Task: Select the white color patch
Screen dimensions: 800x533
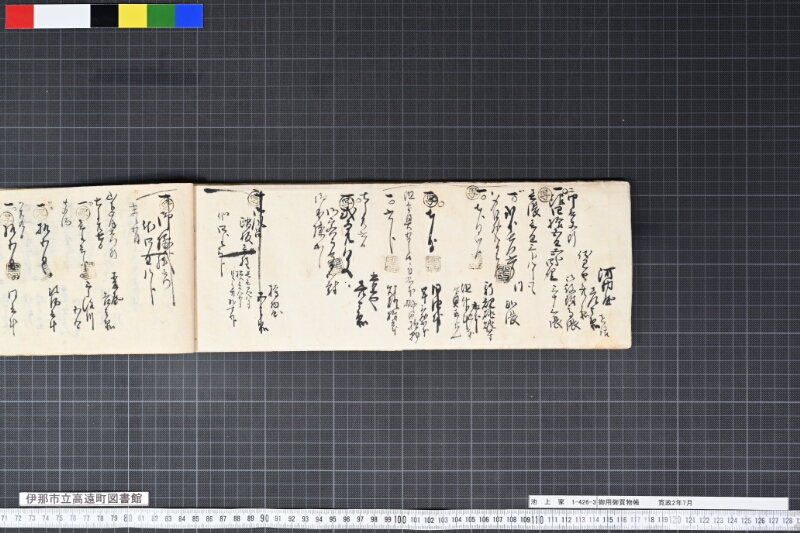Action: pyautogui.click(x=62, y=16)
